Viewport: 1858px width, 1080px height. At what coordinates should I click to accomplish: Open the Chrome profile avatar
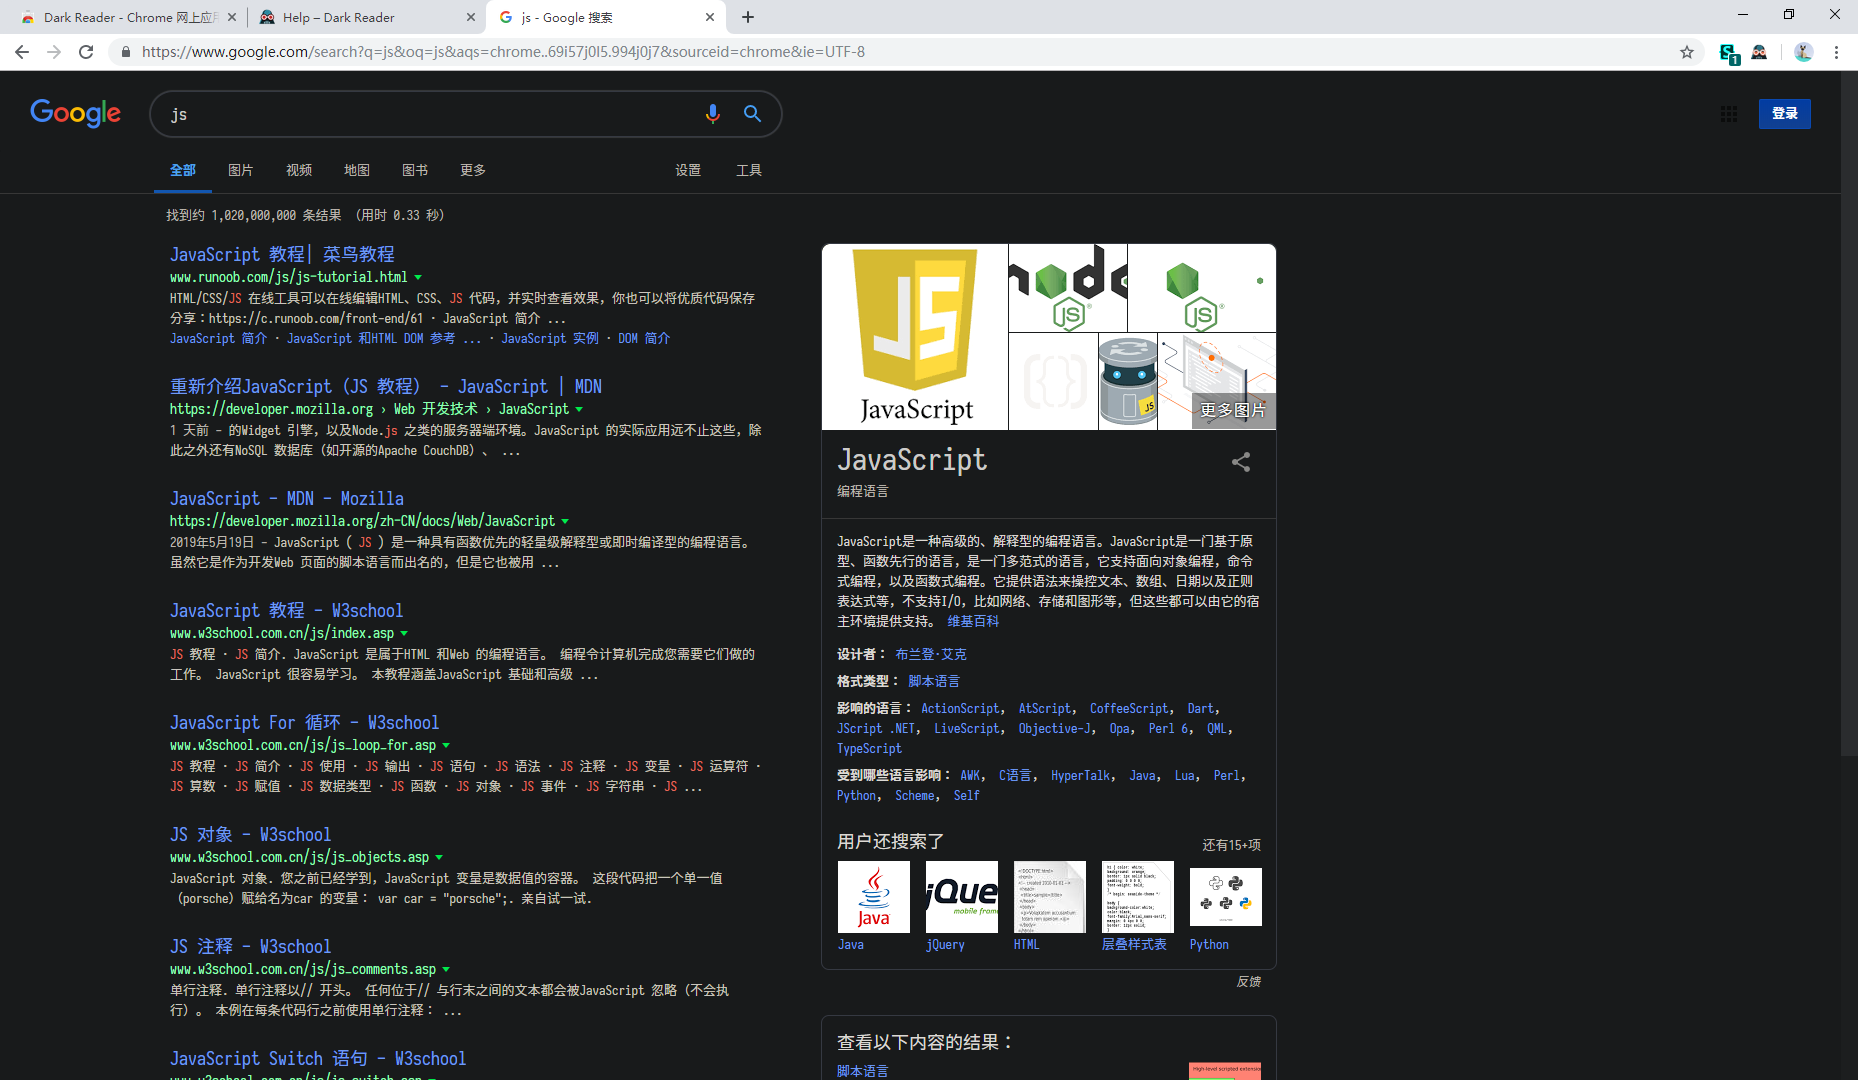pyautogui.click(x=1803, y=52)
